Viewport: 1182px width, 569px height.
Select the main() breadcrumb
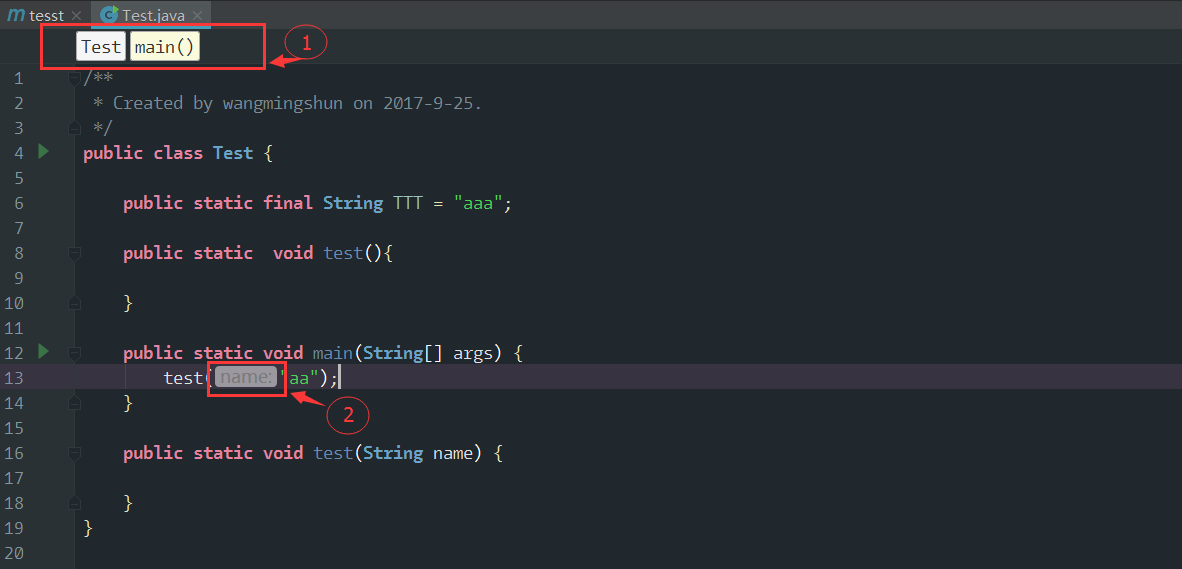[165, 47]
